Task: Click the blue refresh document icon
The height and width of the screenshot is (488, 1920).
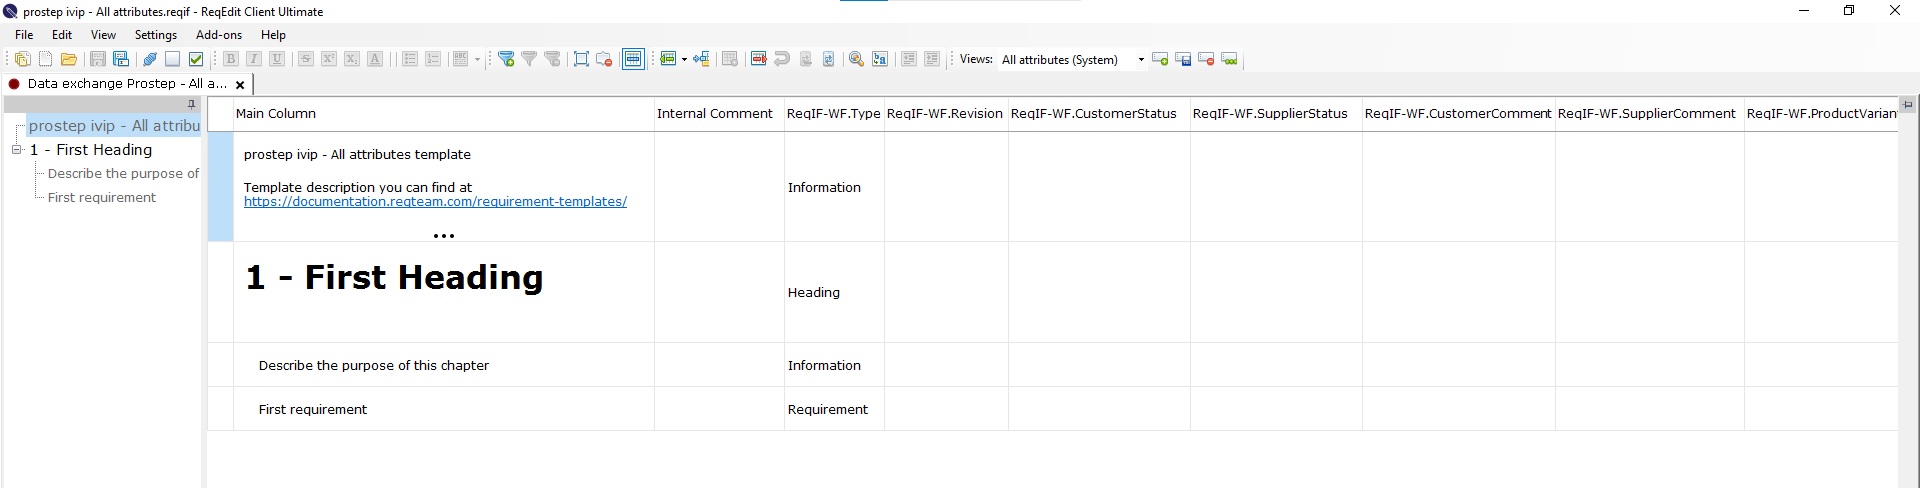Action: coord(828,59)
